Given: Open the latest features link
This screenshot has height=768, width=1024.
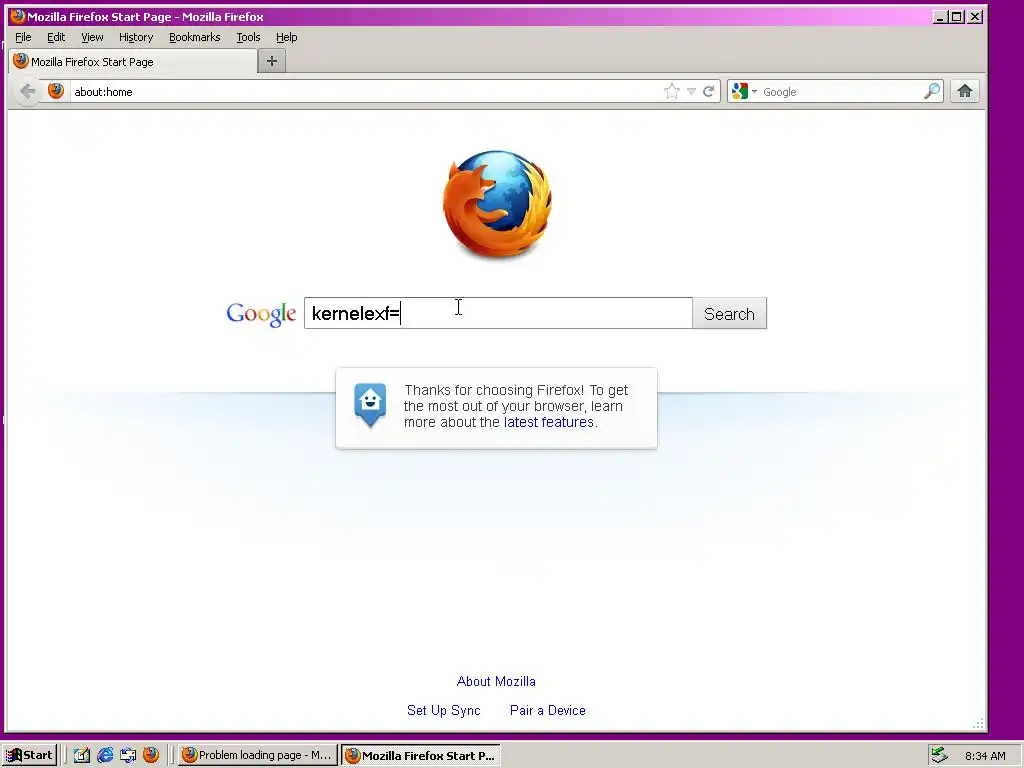Looking at the screenshot, I should (x=549, y=422).
